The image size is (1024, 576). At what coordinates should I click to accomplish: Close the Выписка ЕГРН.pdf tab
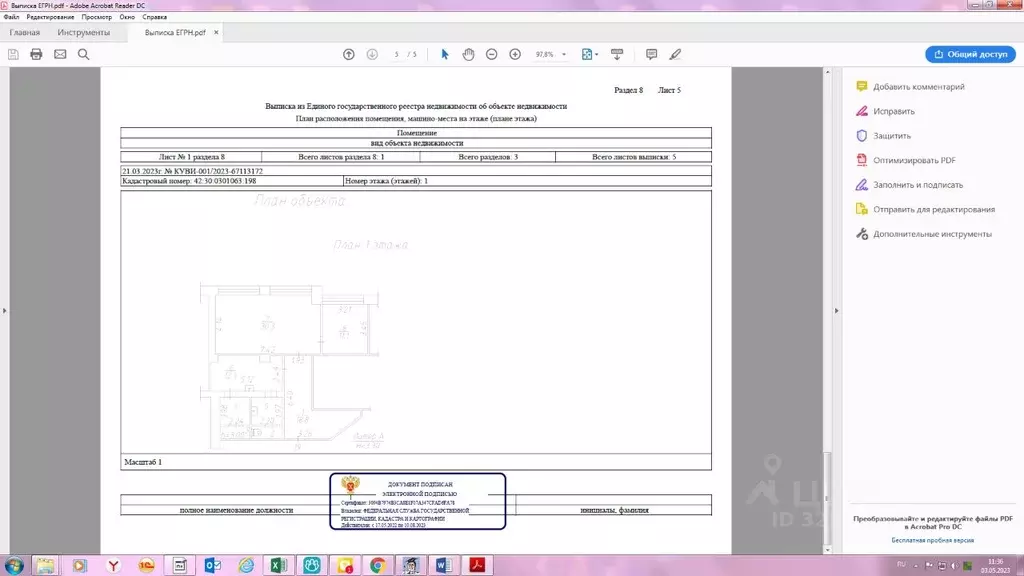(x=216, y=33)
